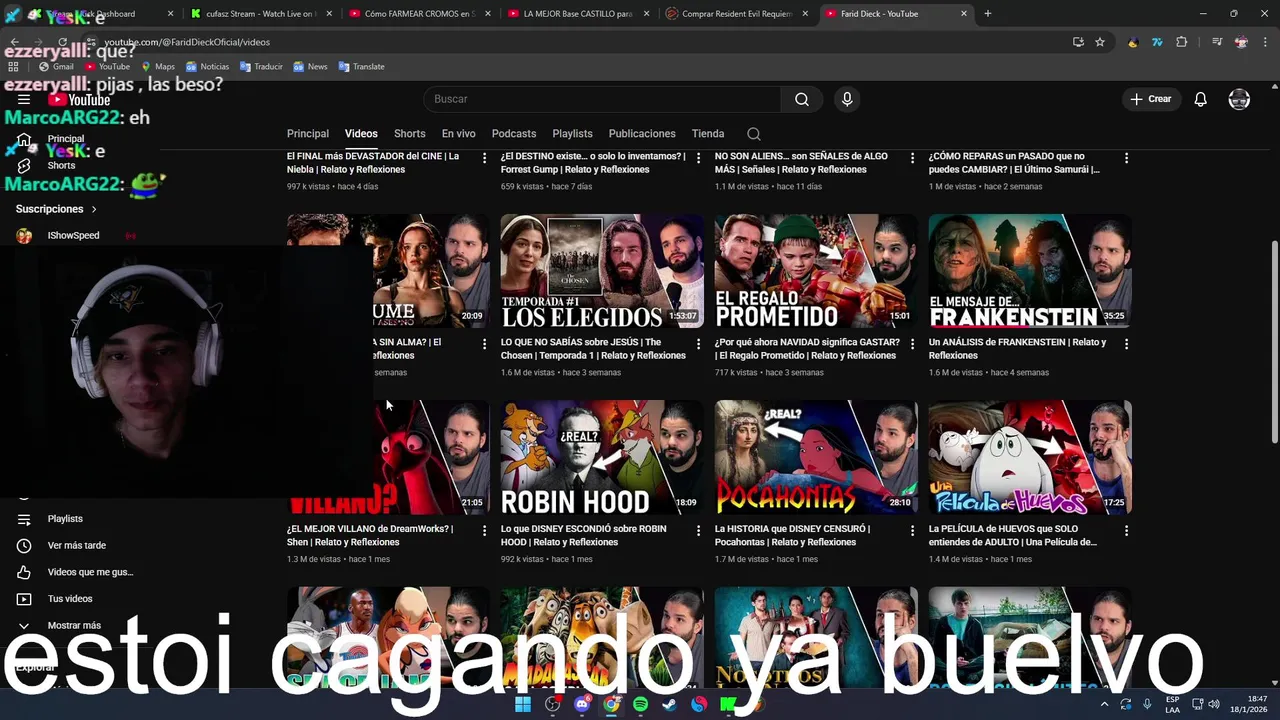Open Playlists in the left sidebar

click(65, 519)
